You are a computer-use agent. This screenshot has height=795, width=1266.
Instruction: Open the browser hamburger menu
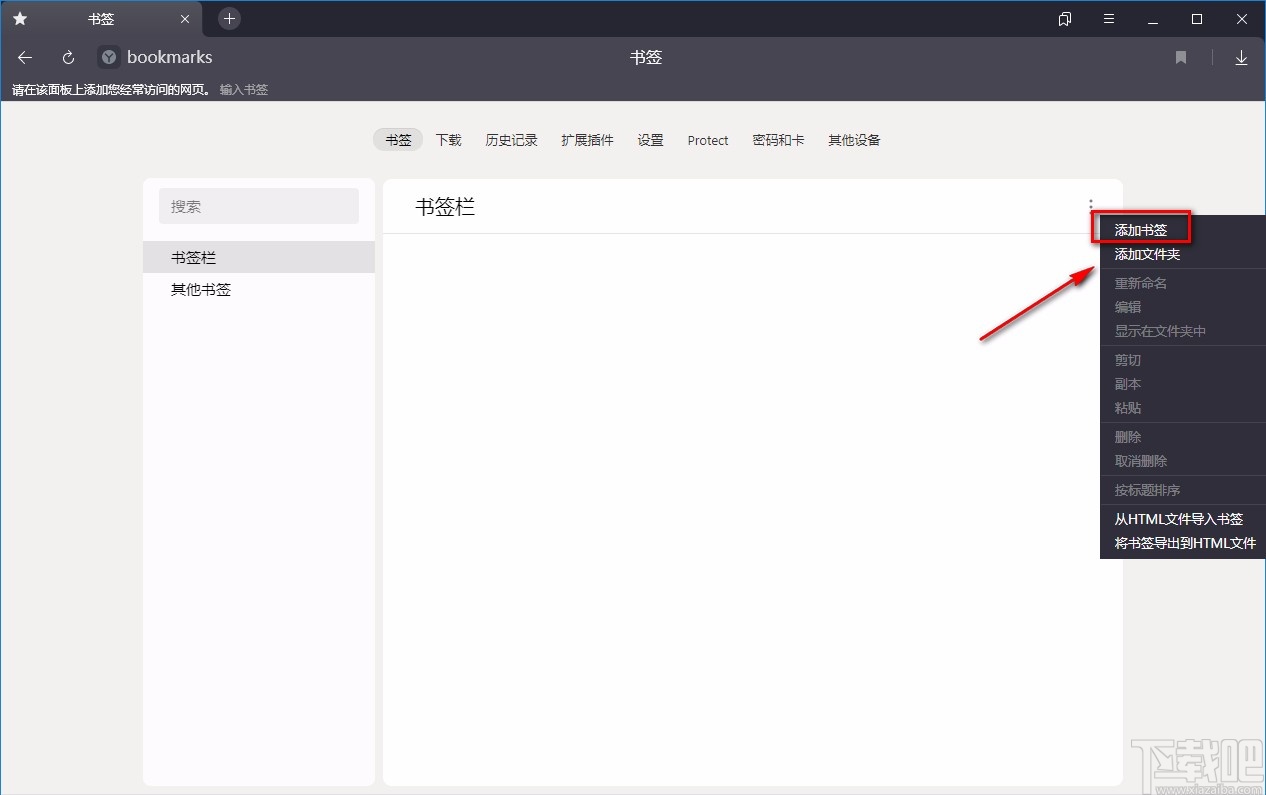(1109, 18)
